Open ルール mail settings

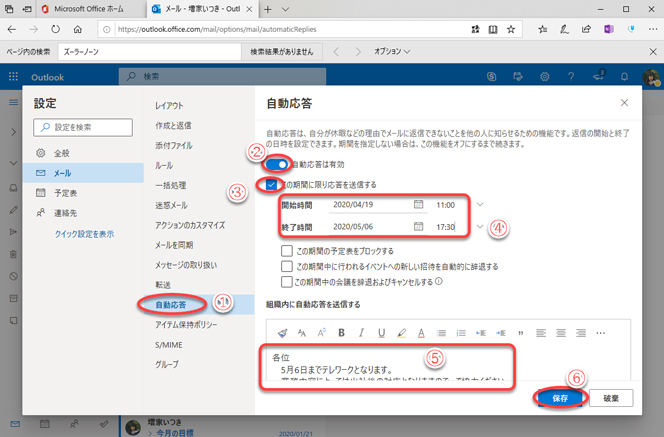[164, 165]
